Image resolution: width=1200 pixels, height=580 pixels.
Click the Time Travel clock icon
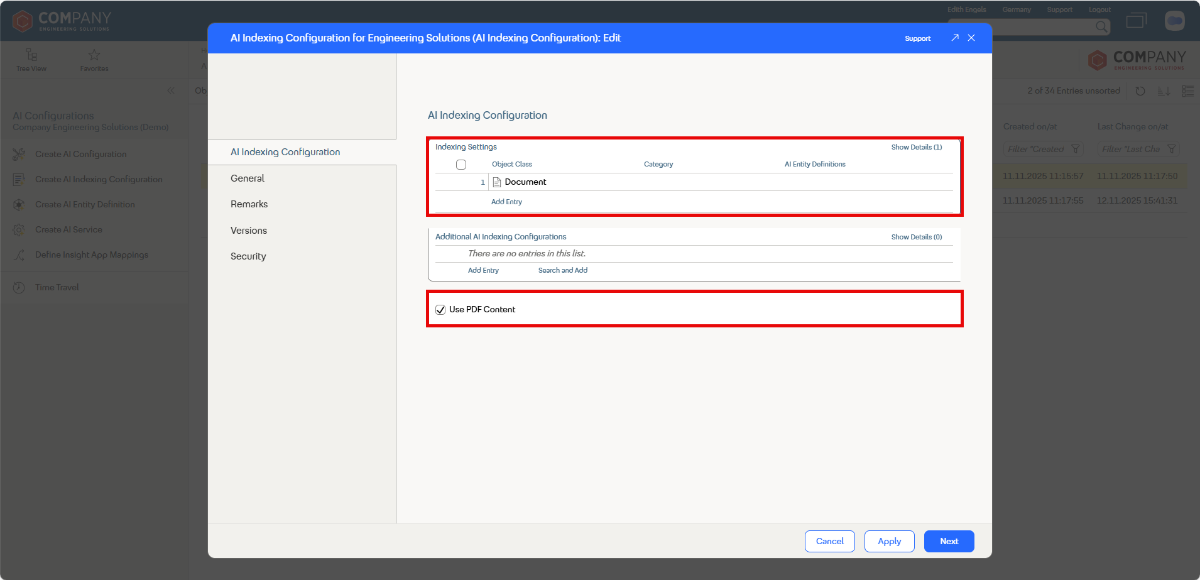(19, 287)
